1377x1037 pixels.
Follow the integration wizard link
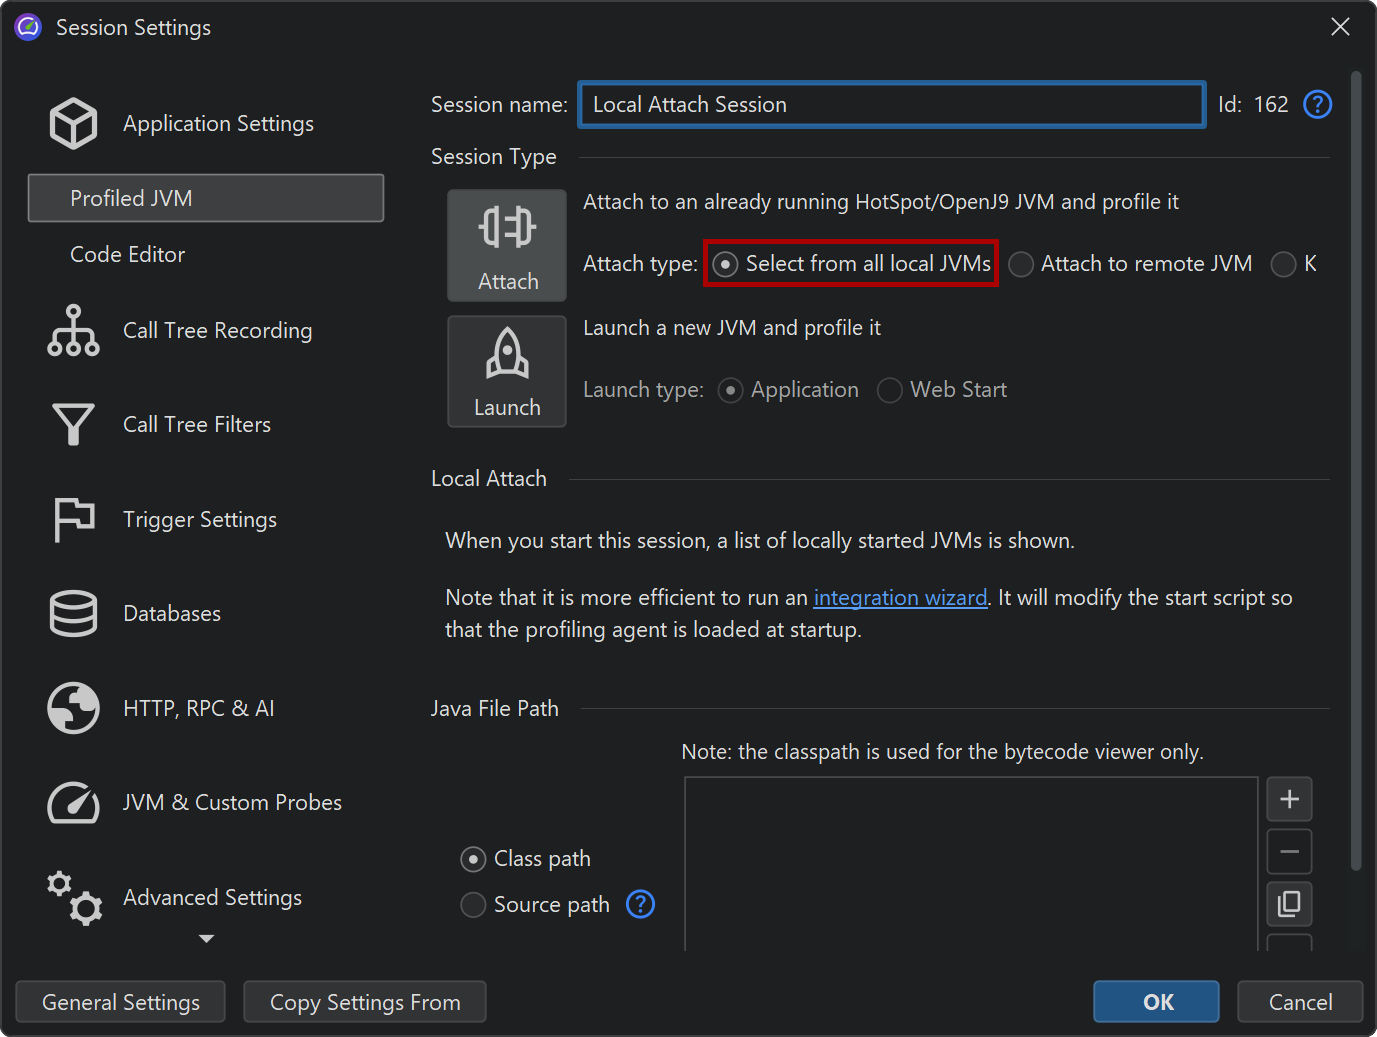click(900, 598)
